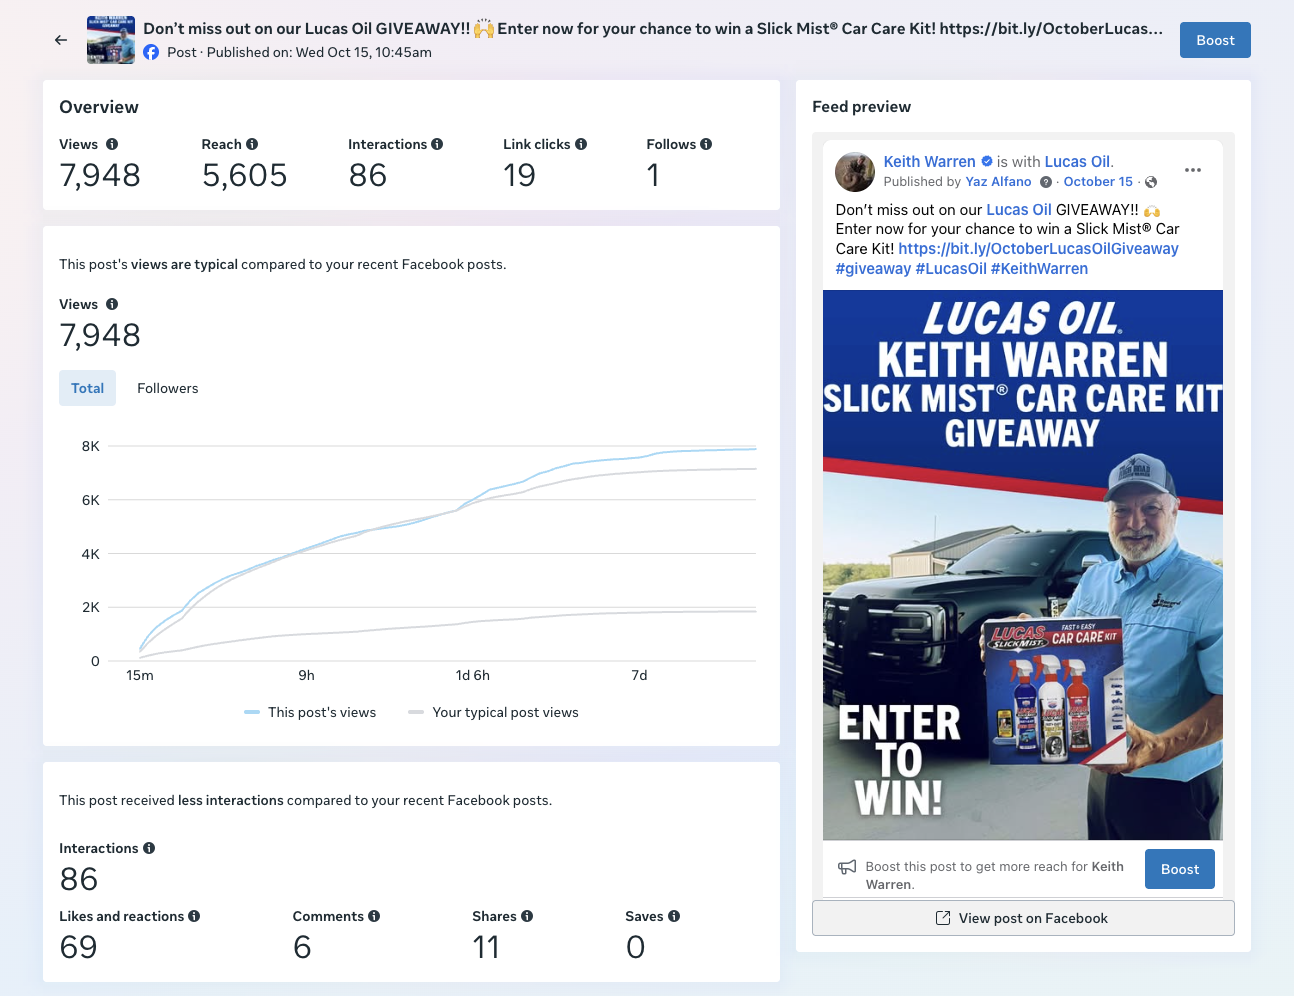1294x996 pixels.
Task: Show info tooltip for Saves
Action: click(x=674, y=916)
